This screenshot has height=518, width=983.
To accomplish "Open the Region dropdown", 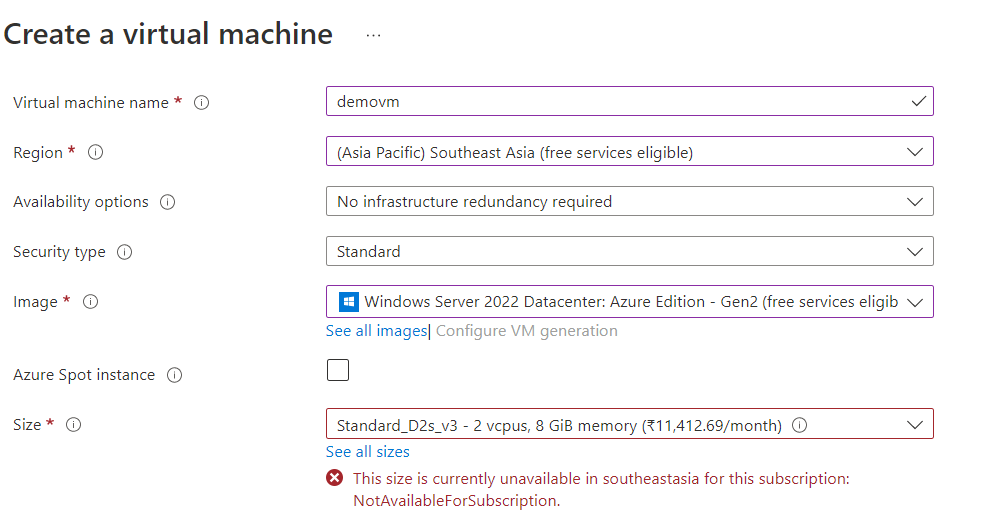I will tap(629, 152).
